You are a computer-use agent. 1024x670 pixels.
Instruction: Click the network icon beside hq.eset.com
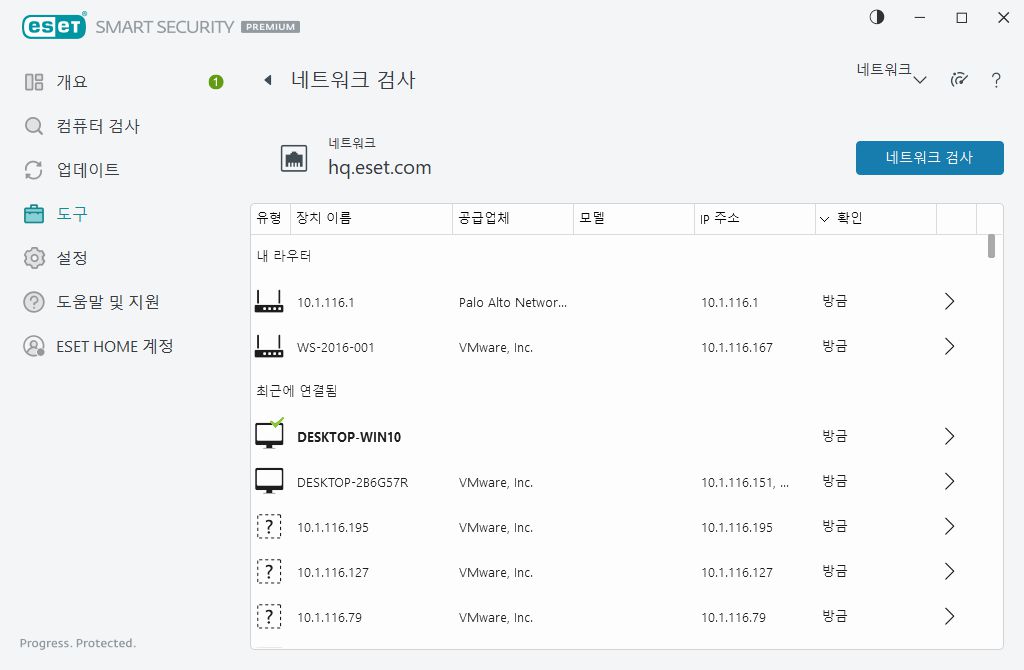tap(294, 157)
